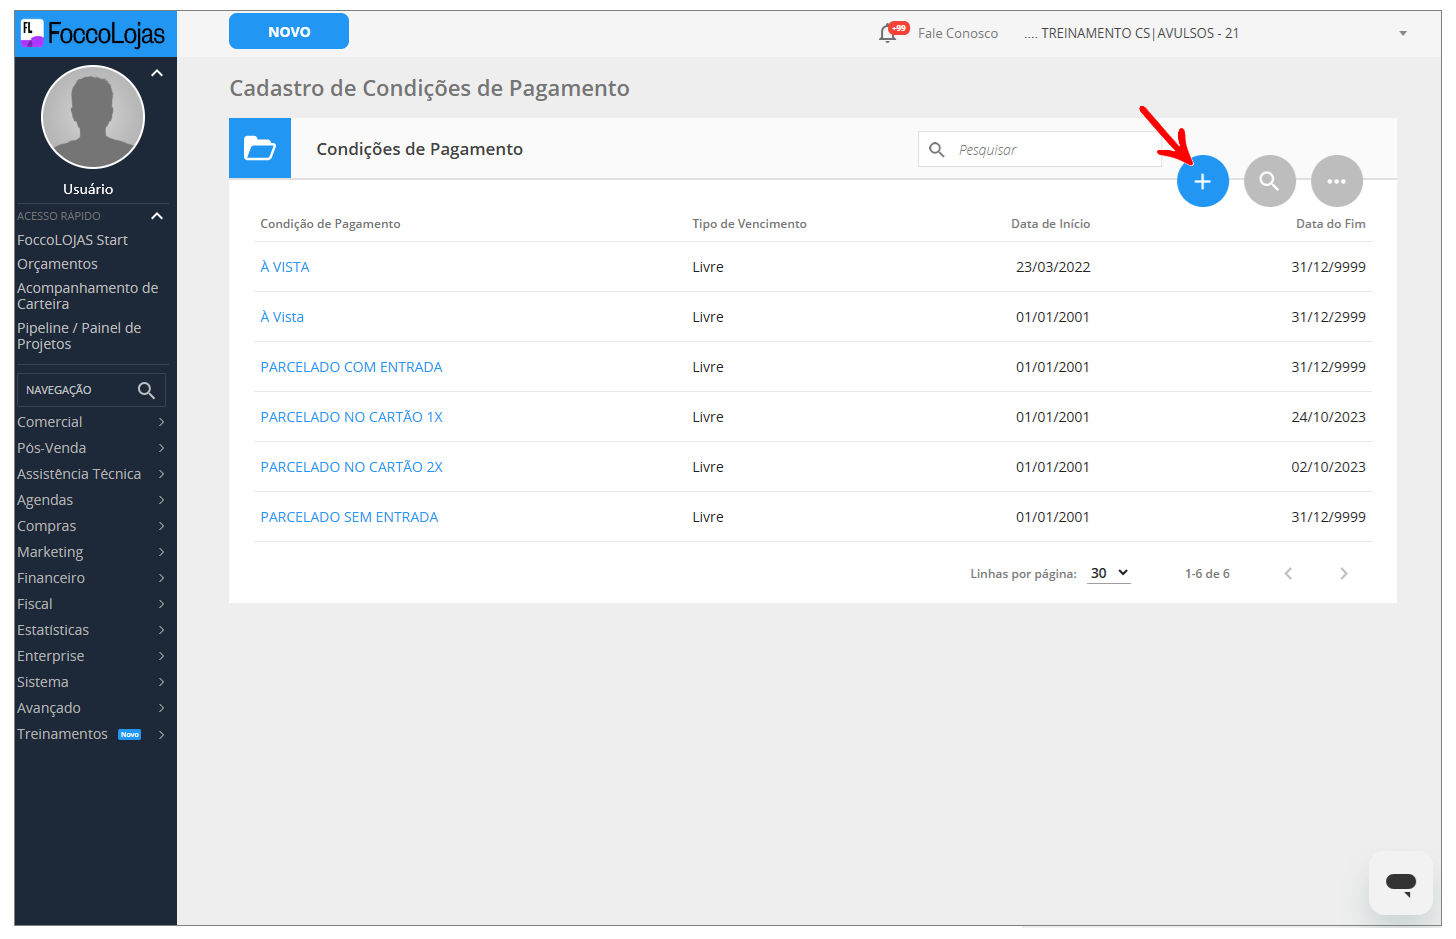Screen dimensions: 1456x939
Task: Click the user avatar picture
Action: tap(93, 117)
